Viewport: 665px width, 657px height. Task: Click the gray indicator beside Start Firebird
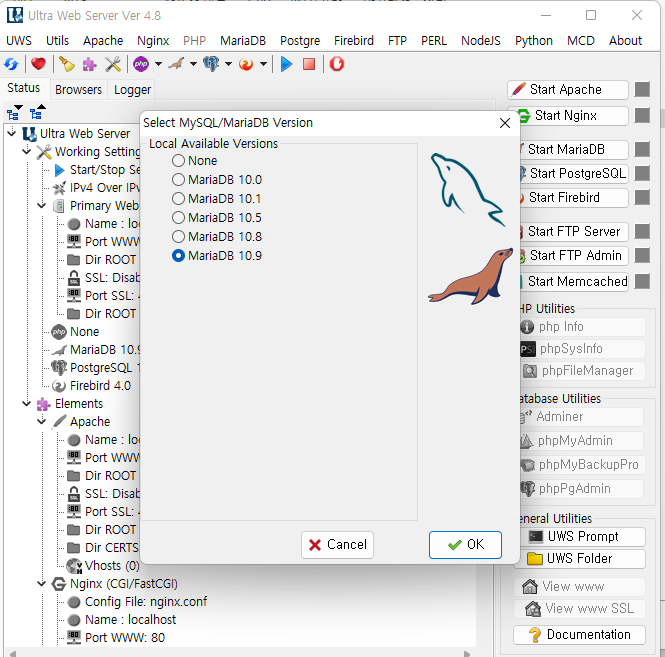point(642,197)
